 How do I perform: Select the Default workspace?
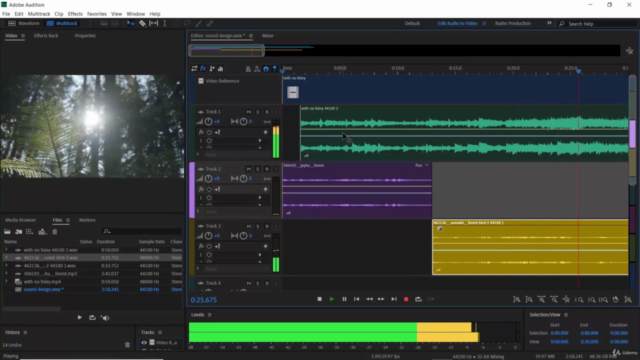tap(412, 24)
